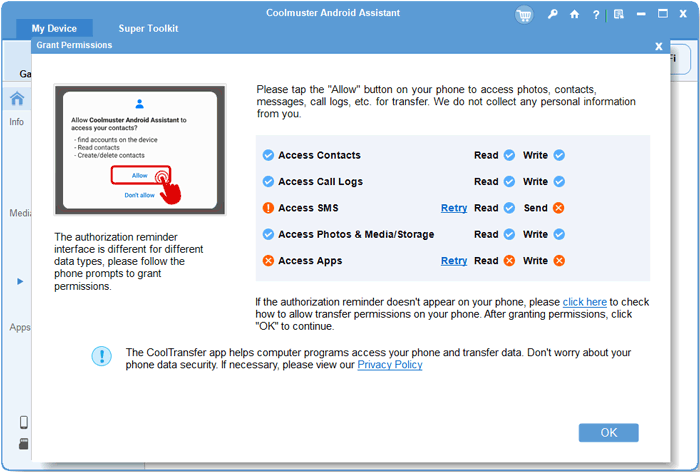Screen dimensions: 700x472
Task: Click the 'Access Photos & Media/Storage' label
Action: click(x=356, y=234)
